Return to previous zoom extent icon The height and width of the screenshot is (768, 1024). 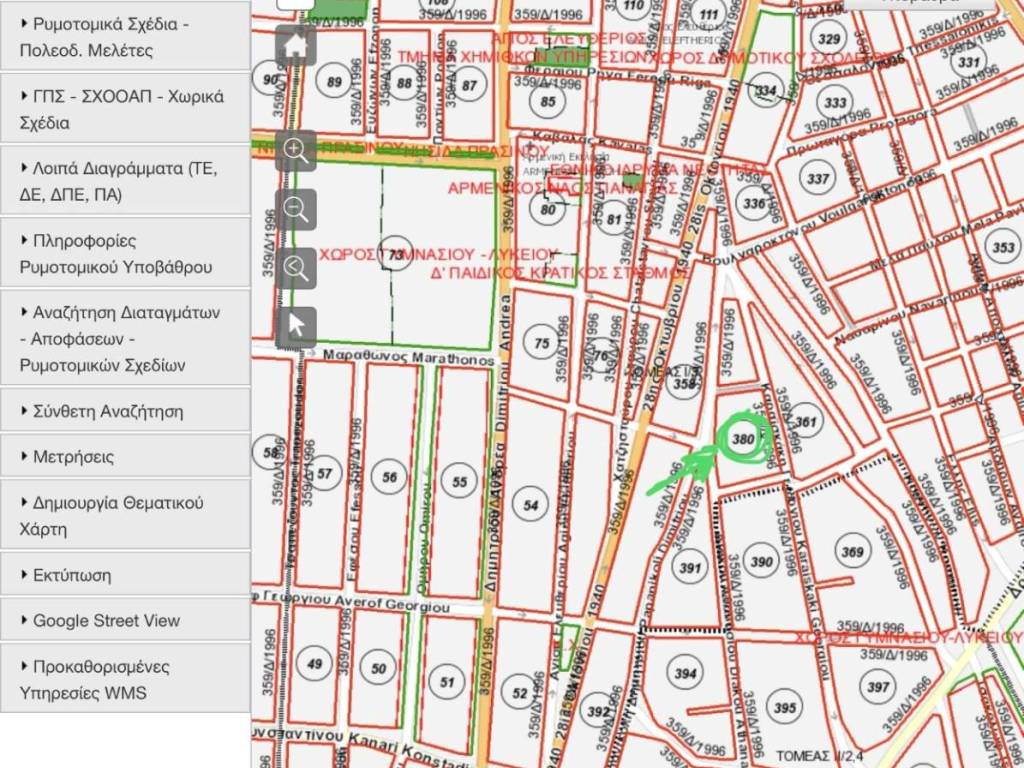295,267
